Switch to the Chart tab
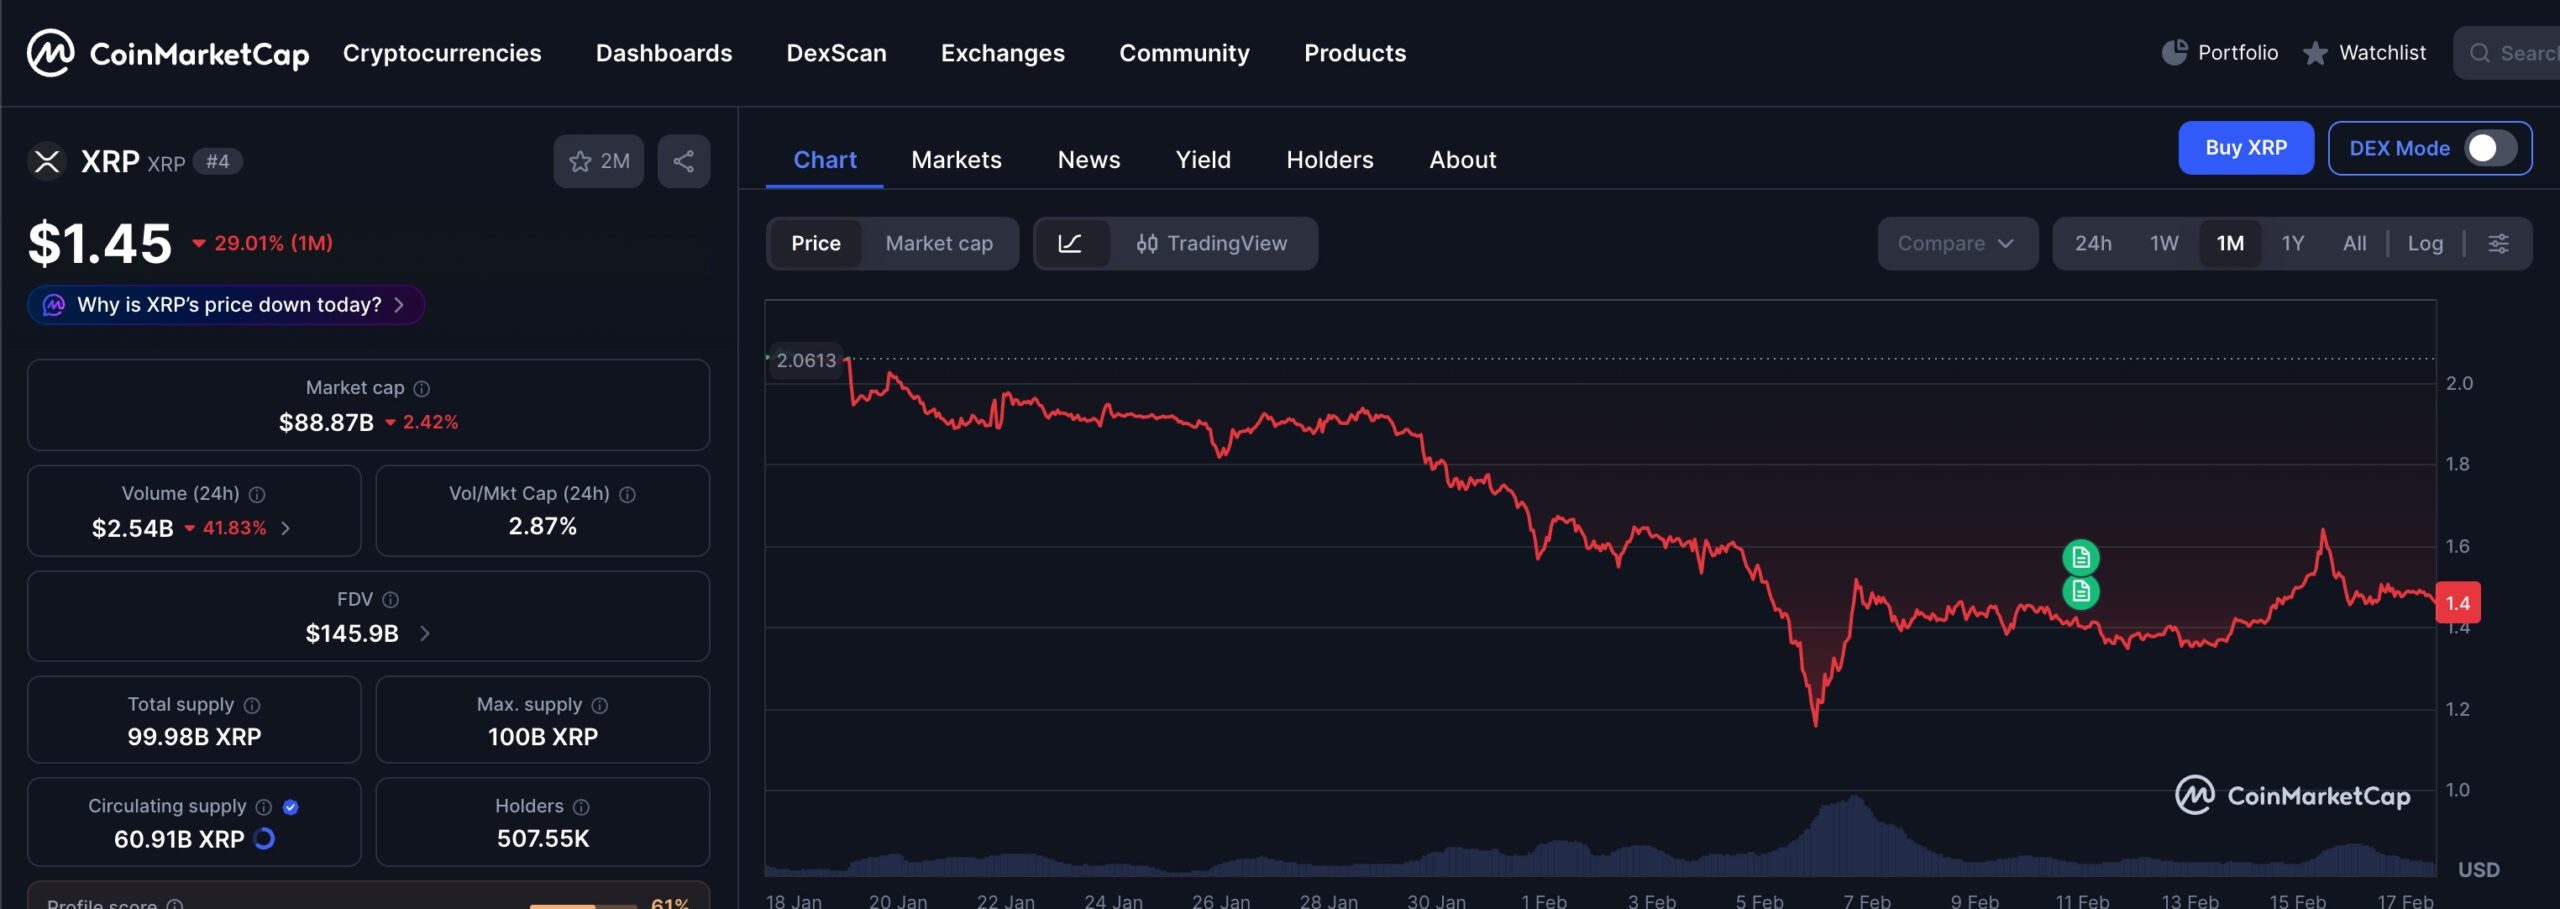 [825, 160]
